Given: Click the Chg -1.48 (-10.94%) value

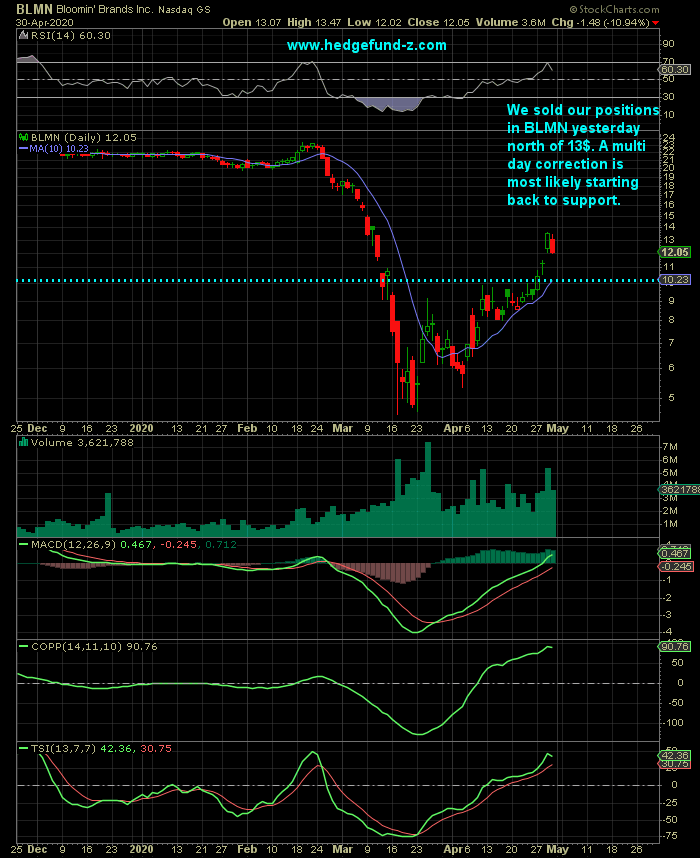Looking at the screenshot, I should tap(600, 22).
